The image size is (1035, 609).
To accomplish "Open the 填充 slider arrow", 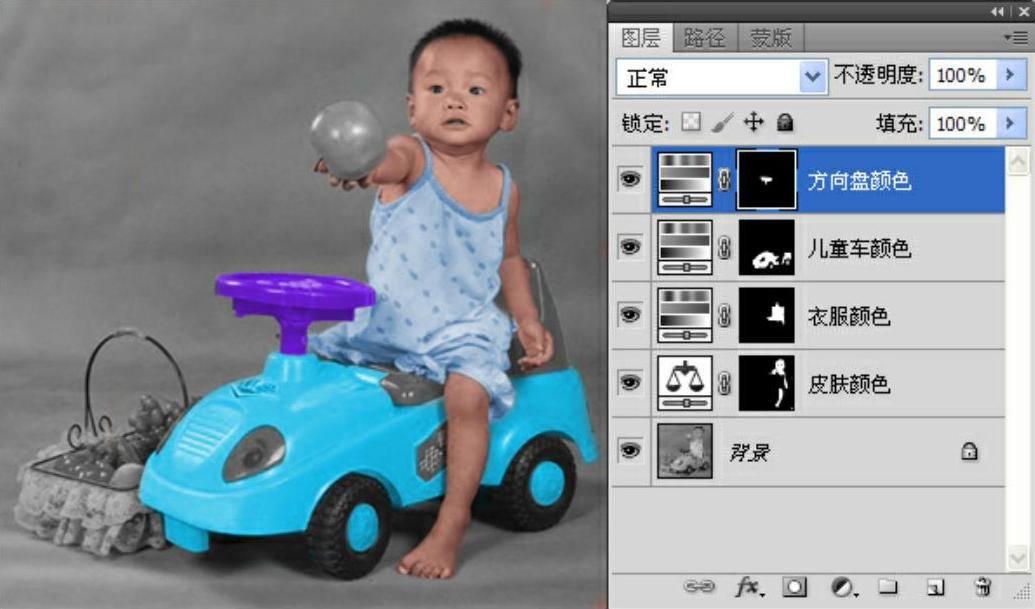I will point(1010,123).
